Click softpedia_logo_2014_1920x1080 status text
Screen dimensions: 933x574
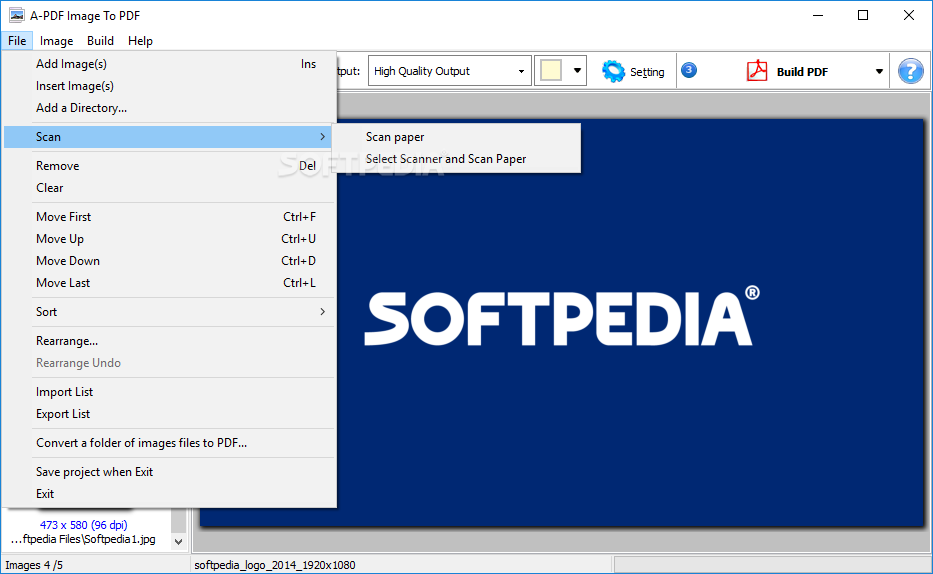(x=275, y=564)
